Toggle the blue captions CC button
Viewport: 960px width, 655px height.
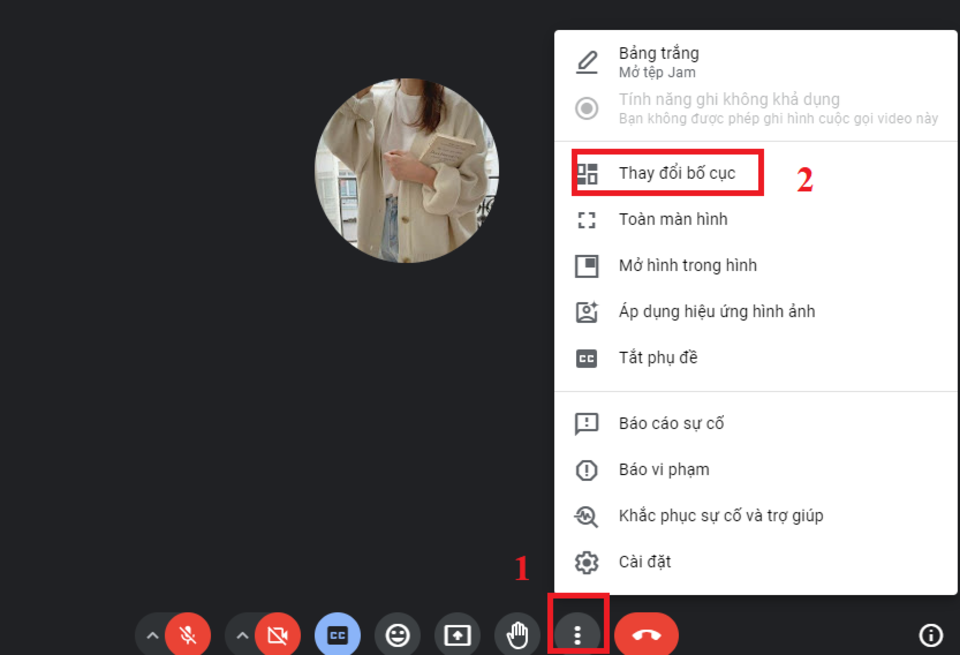pyautogui.click(x=337, y=635)
